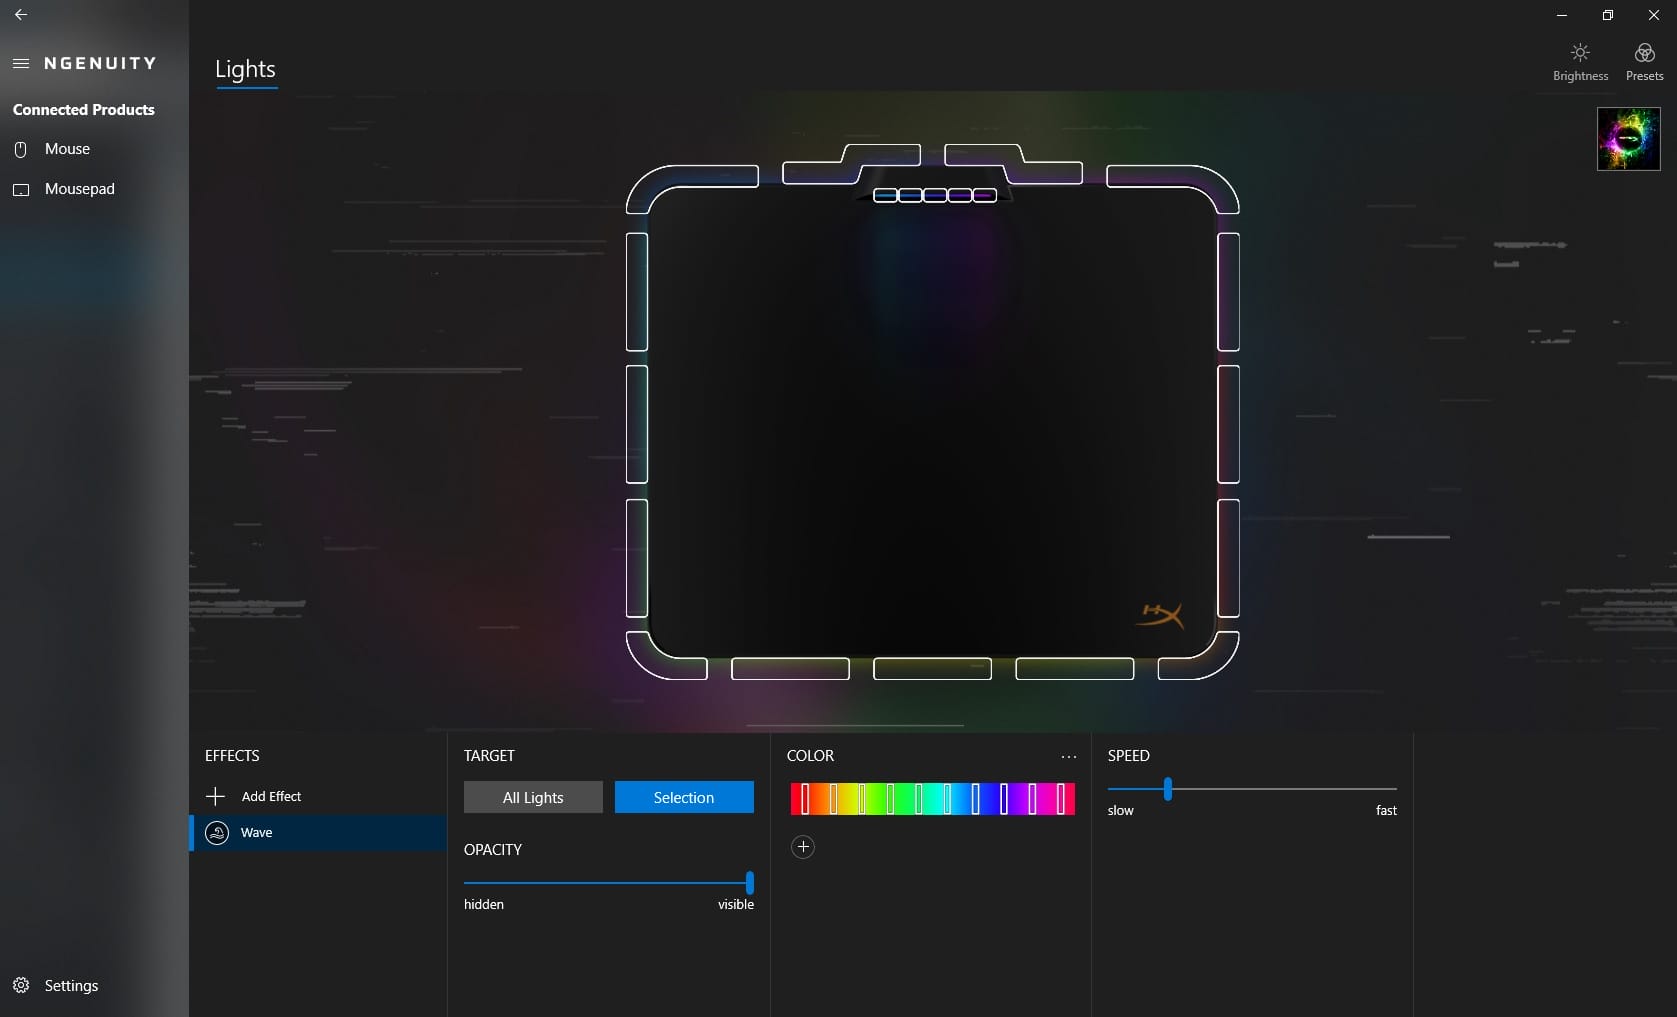Open the Presets panel
Viewport: 1677px width, 1017px height.
pyautogui.click(x=1644, y=62)
